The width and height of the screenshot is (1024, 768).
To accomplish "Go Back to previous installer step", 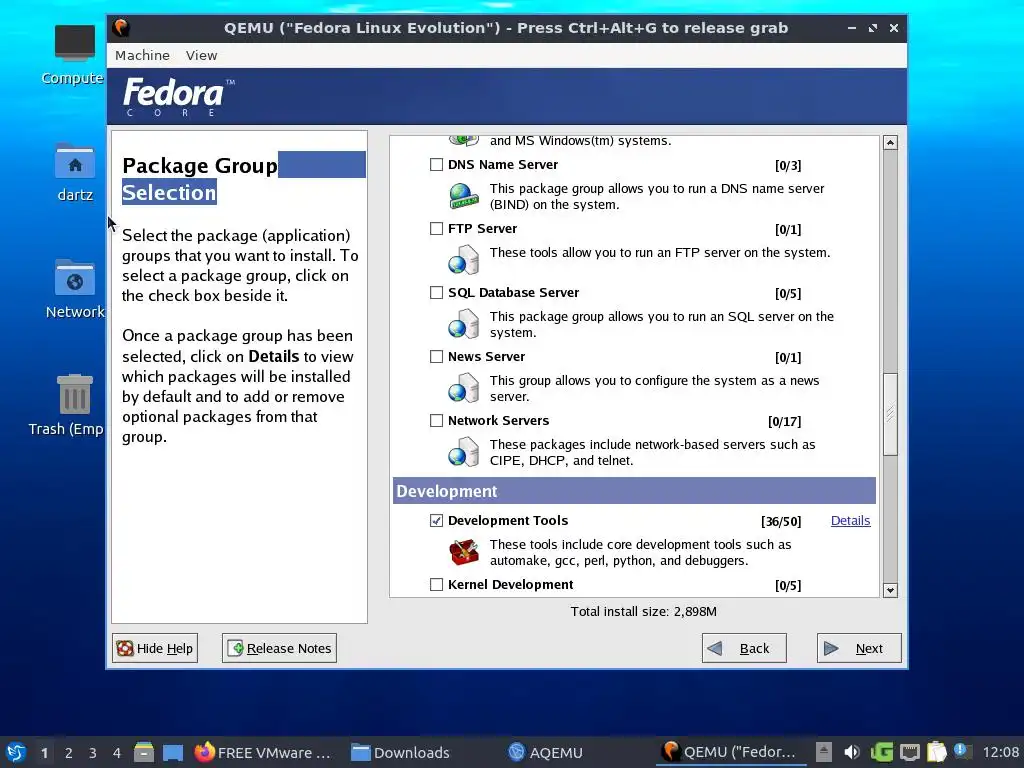I will (x=744, y=648).
